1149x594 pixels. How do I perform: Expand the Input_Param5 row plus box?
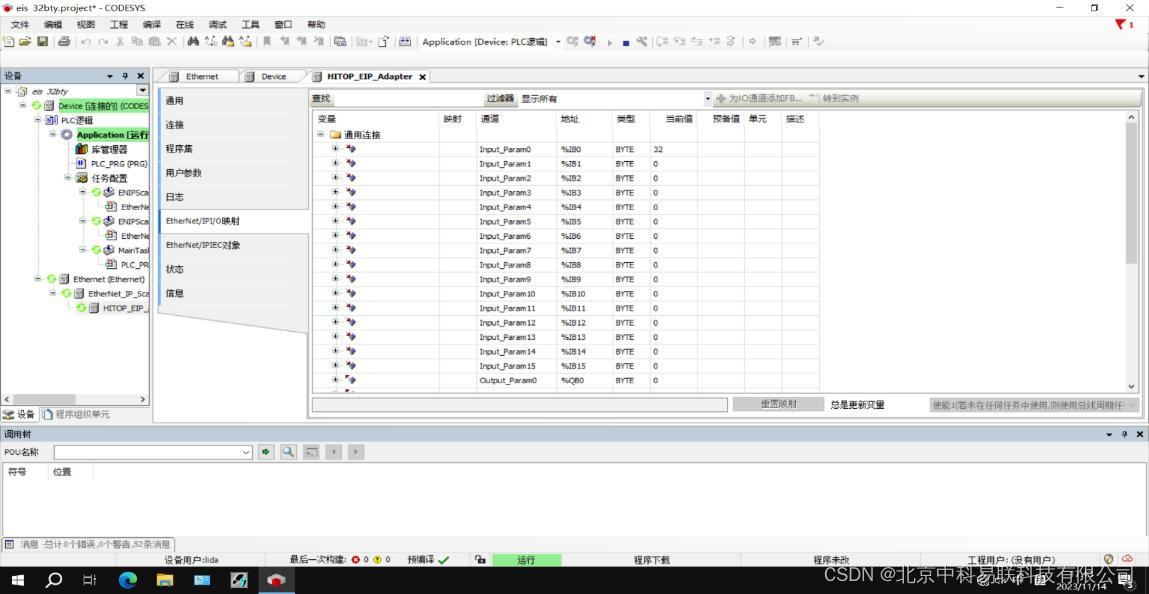coord(336,221)
